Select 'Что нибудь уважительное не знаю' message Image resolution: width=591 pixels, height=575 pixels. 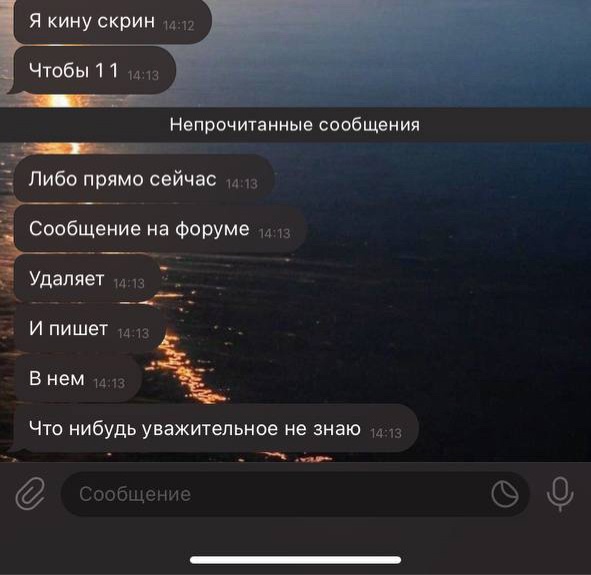(213, 428)
